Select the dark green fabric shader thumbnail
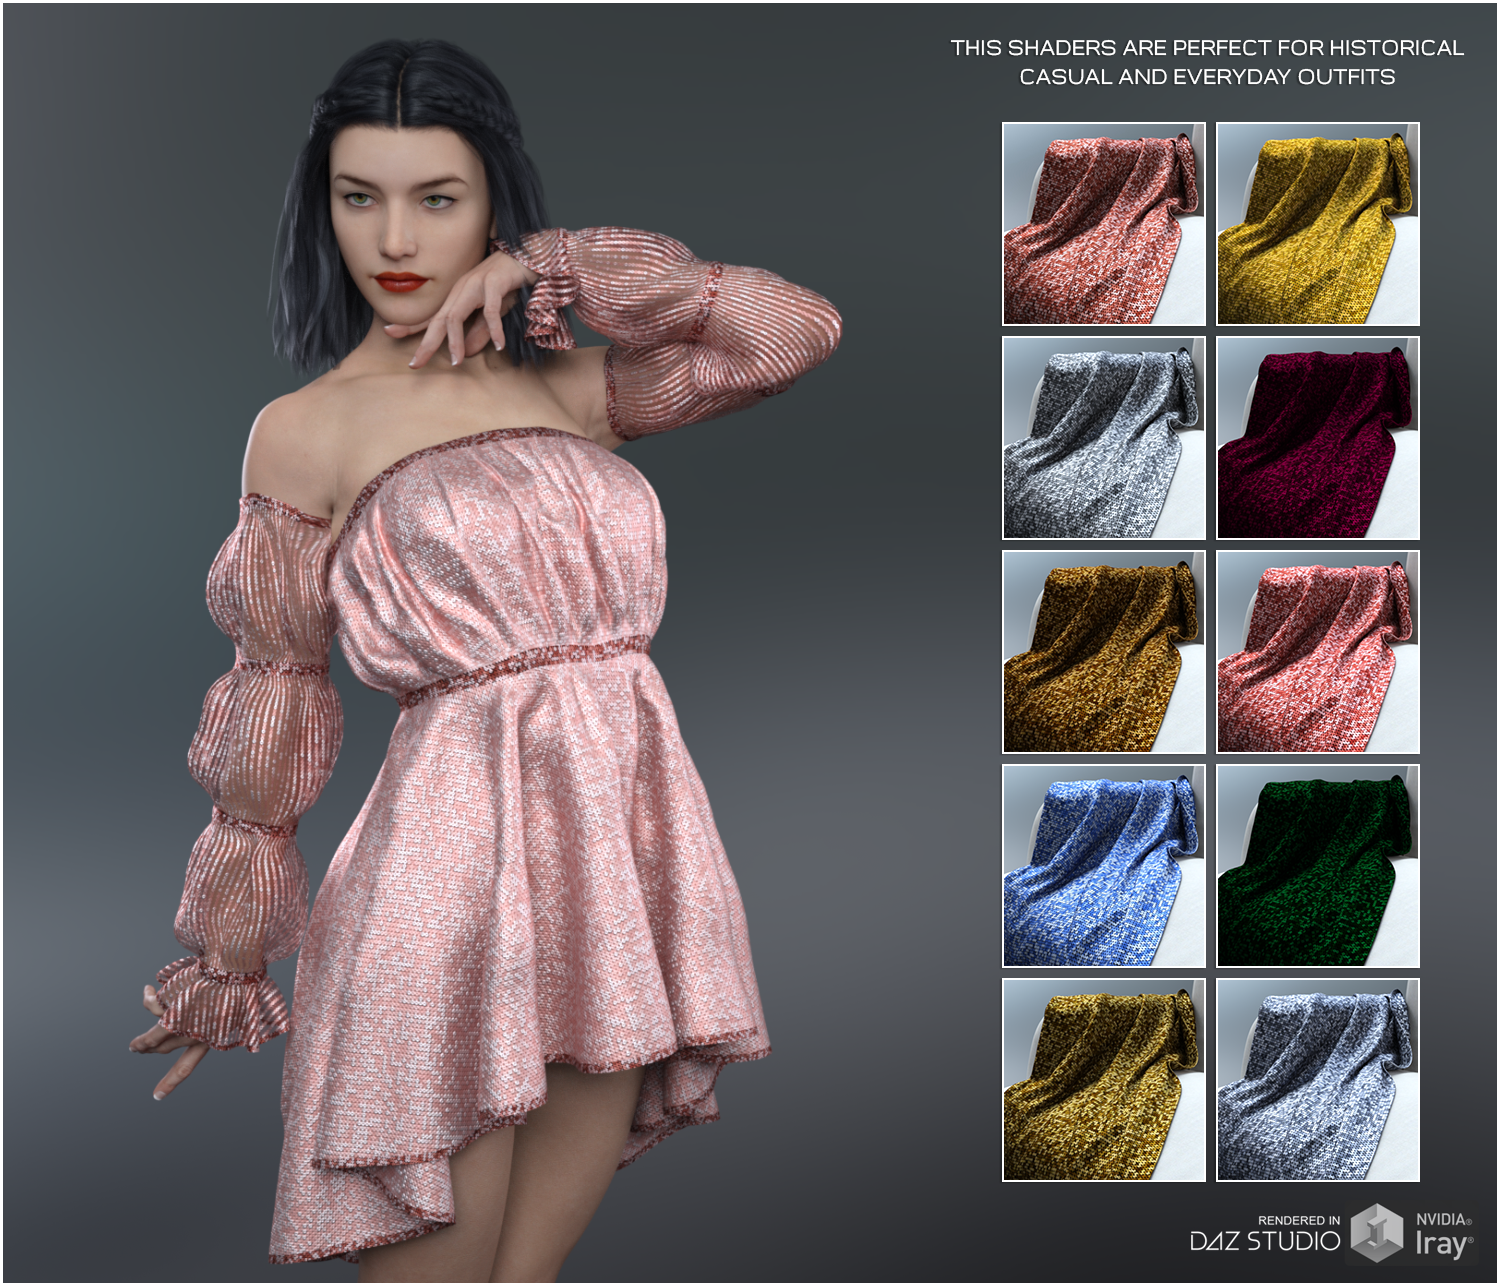 (1318, 866)
